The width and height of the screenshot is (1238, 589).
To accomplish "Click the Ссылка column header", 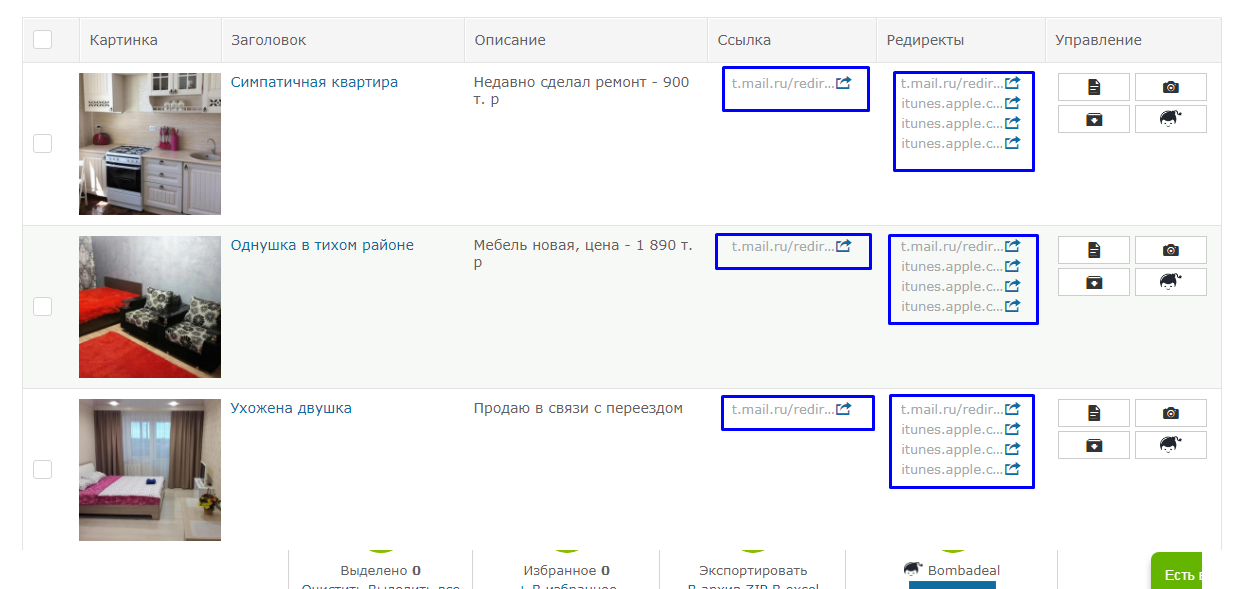I will point(744,40).
